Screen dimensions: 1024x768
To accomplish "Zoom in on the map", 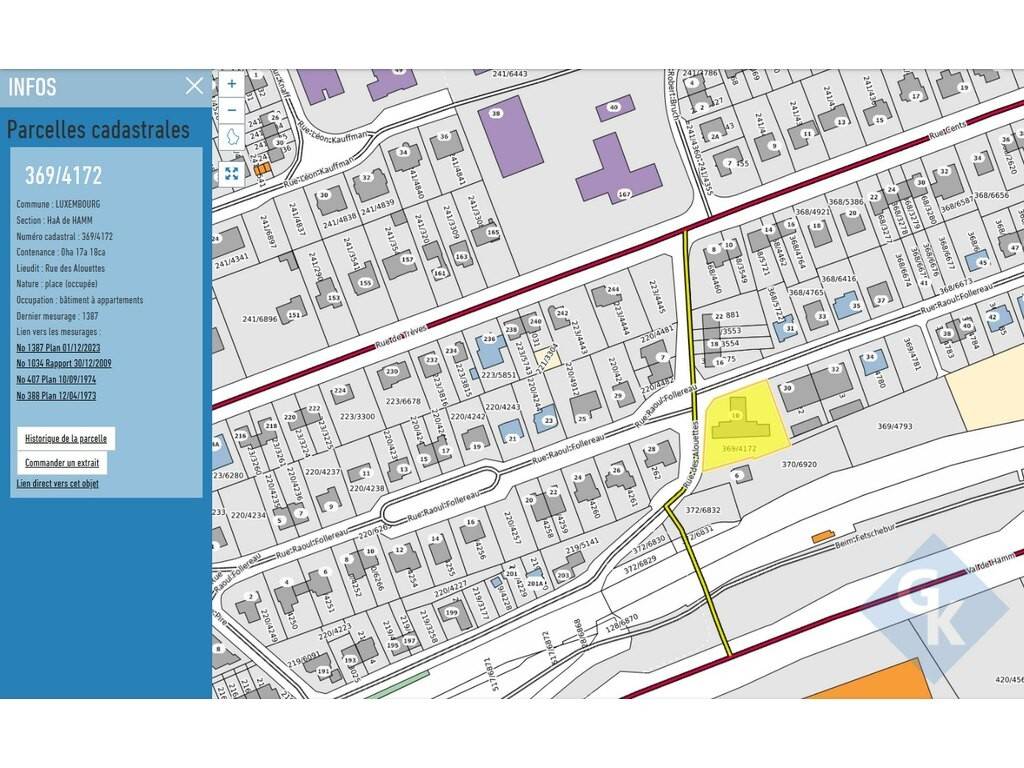I will click(x=232, y=85).
